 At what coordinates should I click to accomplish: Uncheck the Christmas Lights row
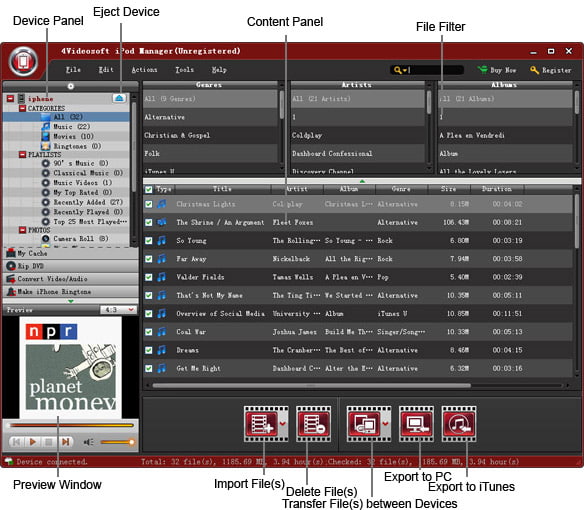coord(149,204)
